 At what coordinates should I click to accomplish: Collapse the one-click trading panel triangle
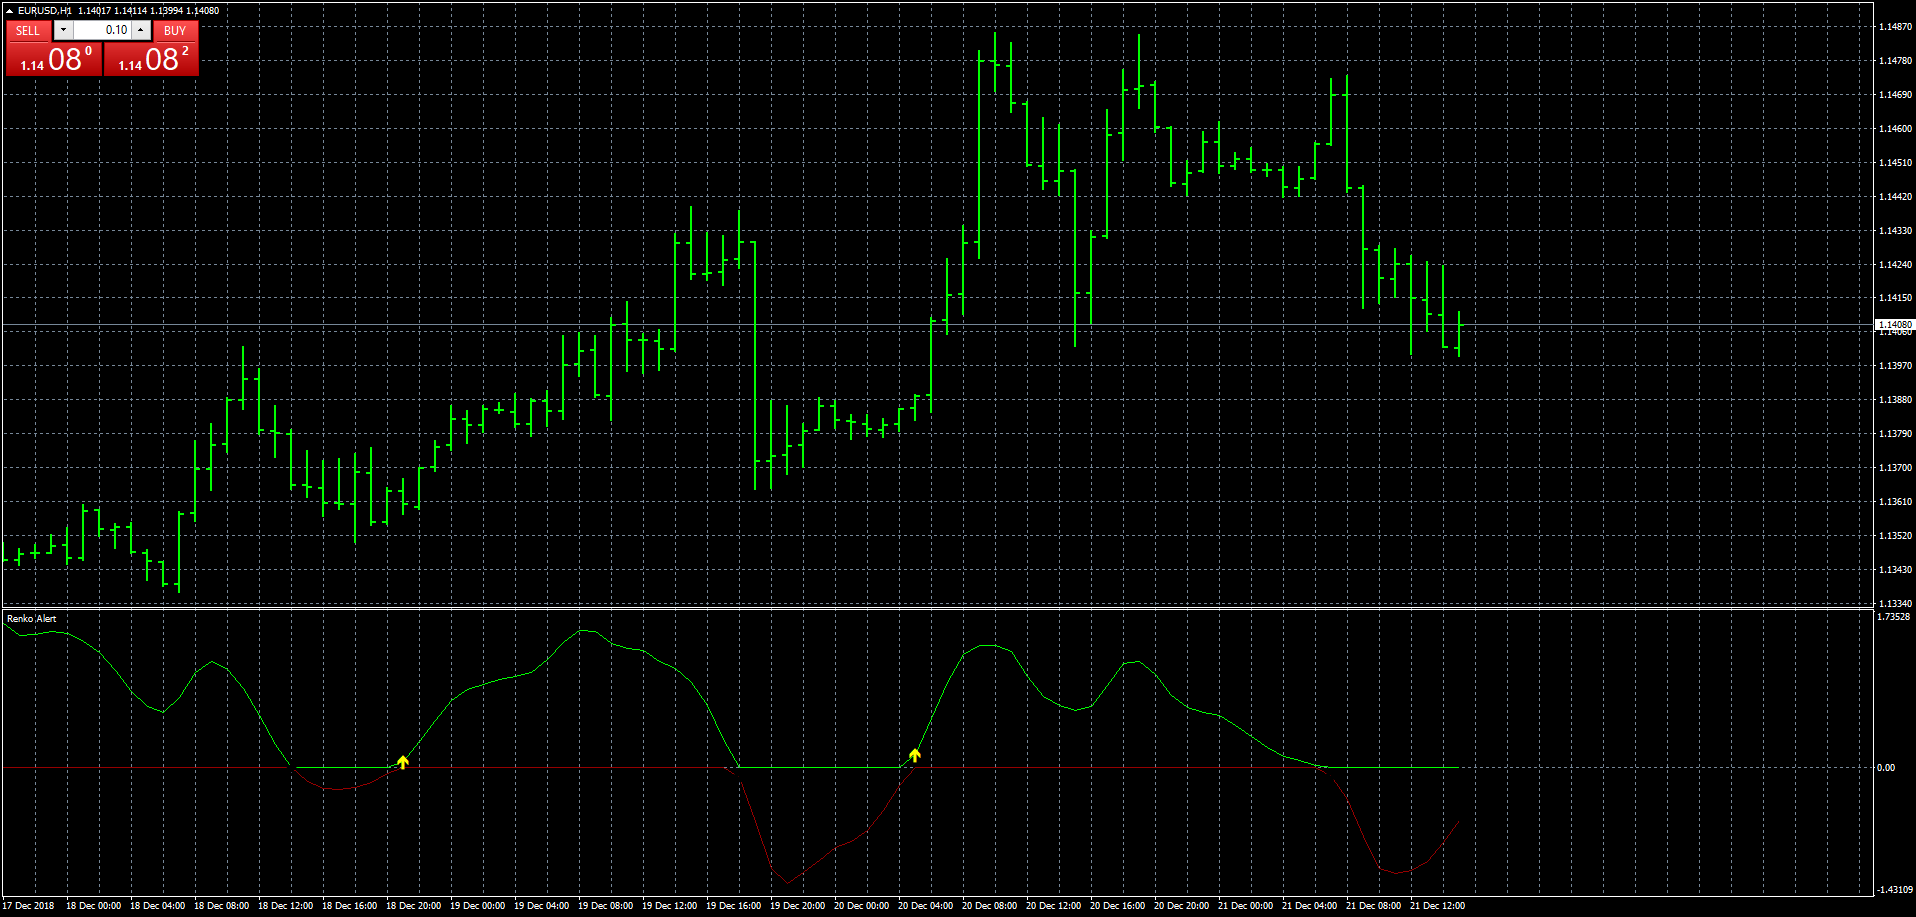[9, 11]
